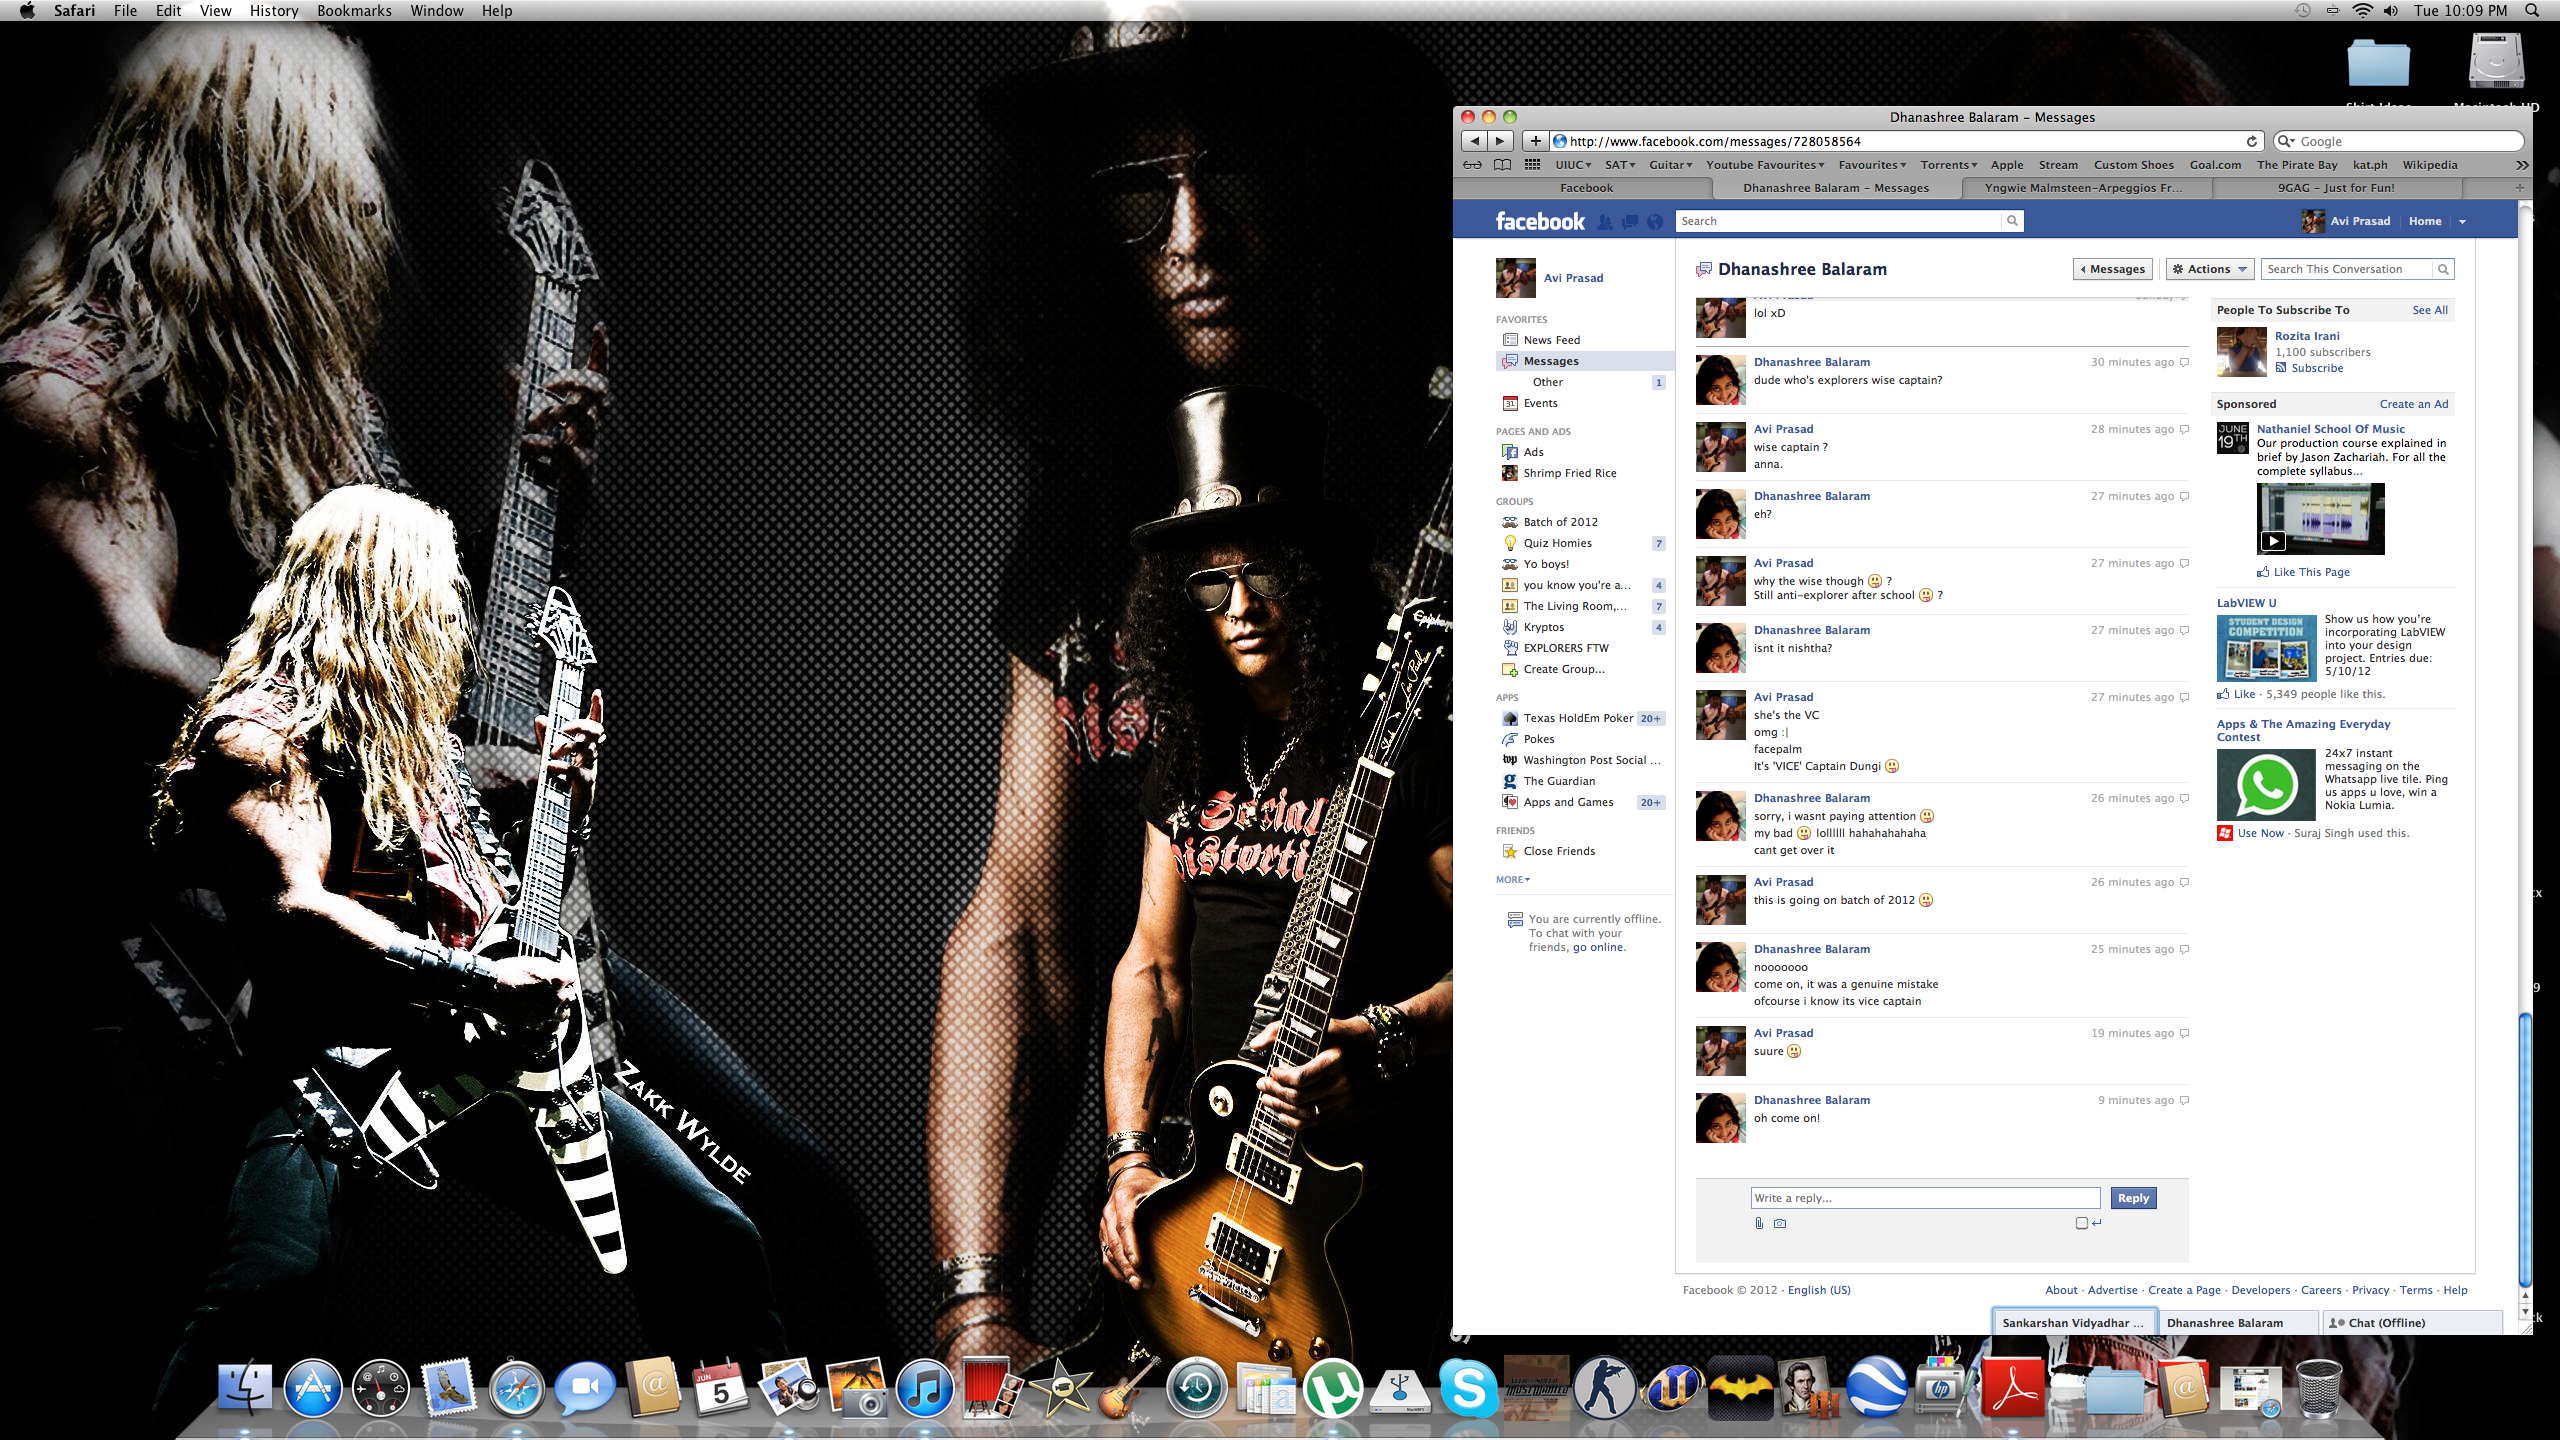Reload the page in Safari

[2252, 141]
